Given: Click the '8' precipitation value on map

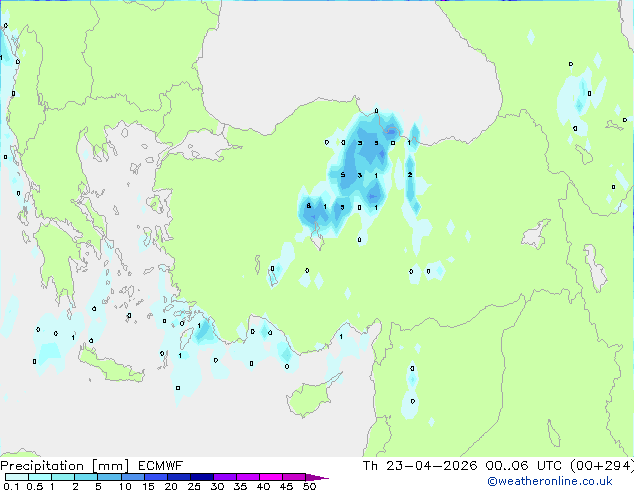Looking at the screenshot, I should click(x=309, y=206).
